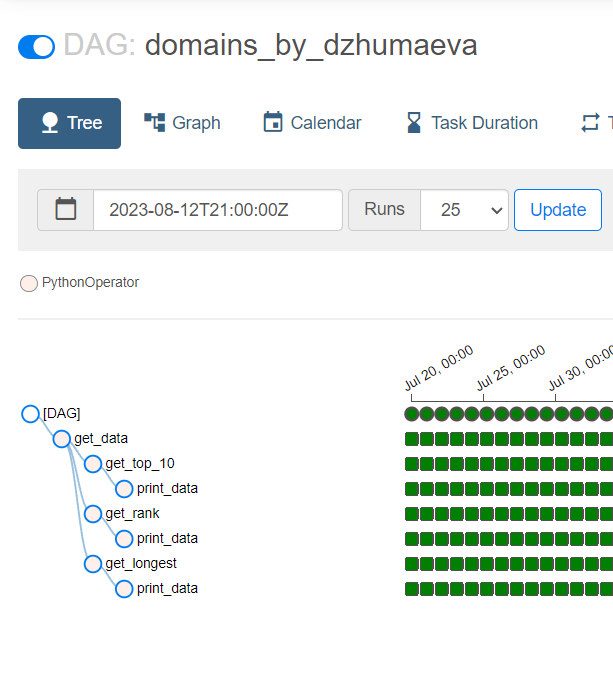Screen dimensions: 613x681
Task: Click the Graph tab icon
Action: tap(155, 122)
